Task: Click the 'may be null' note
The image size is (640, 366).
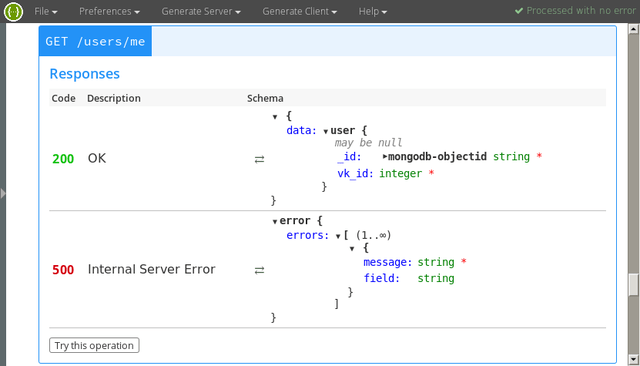Action: pyautogui.click(x=368, y=143)
